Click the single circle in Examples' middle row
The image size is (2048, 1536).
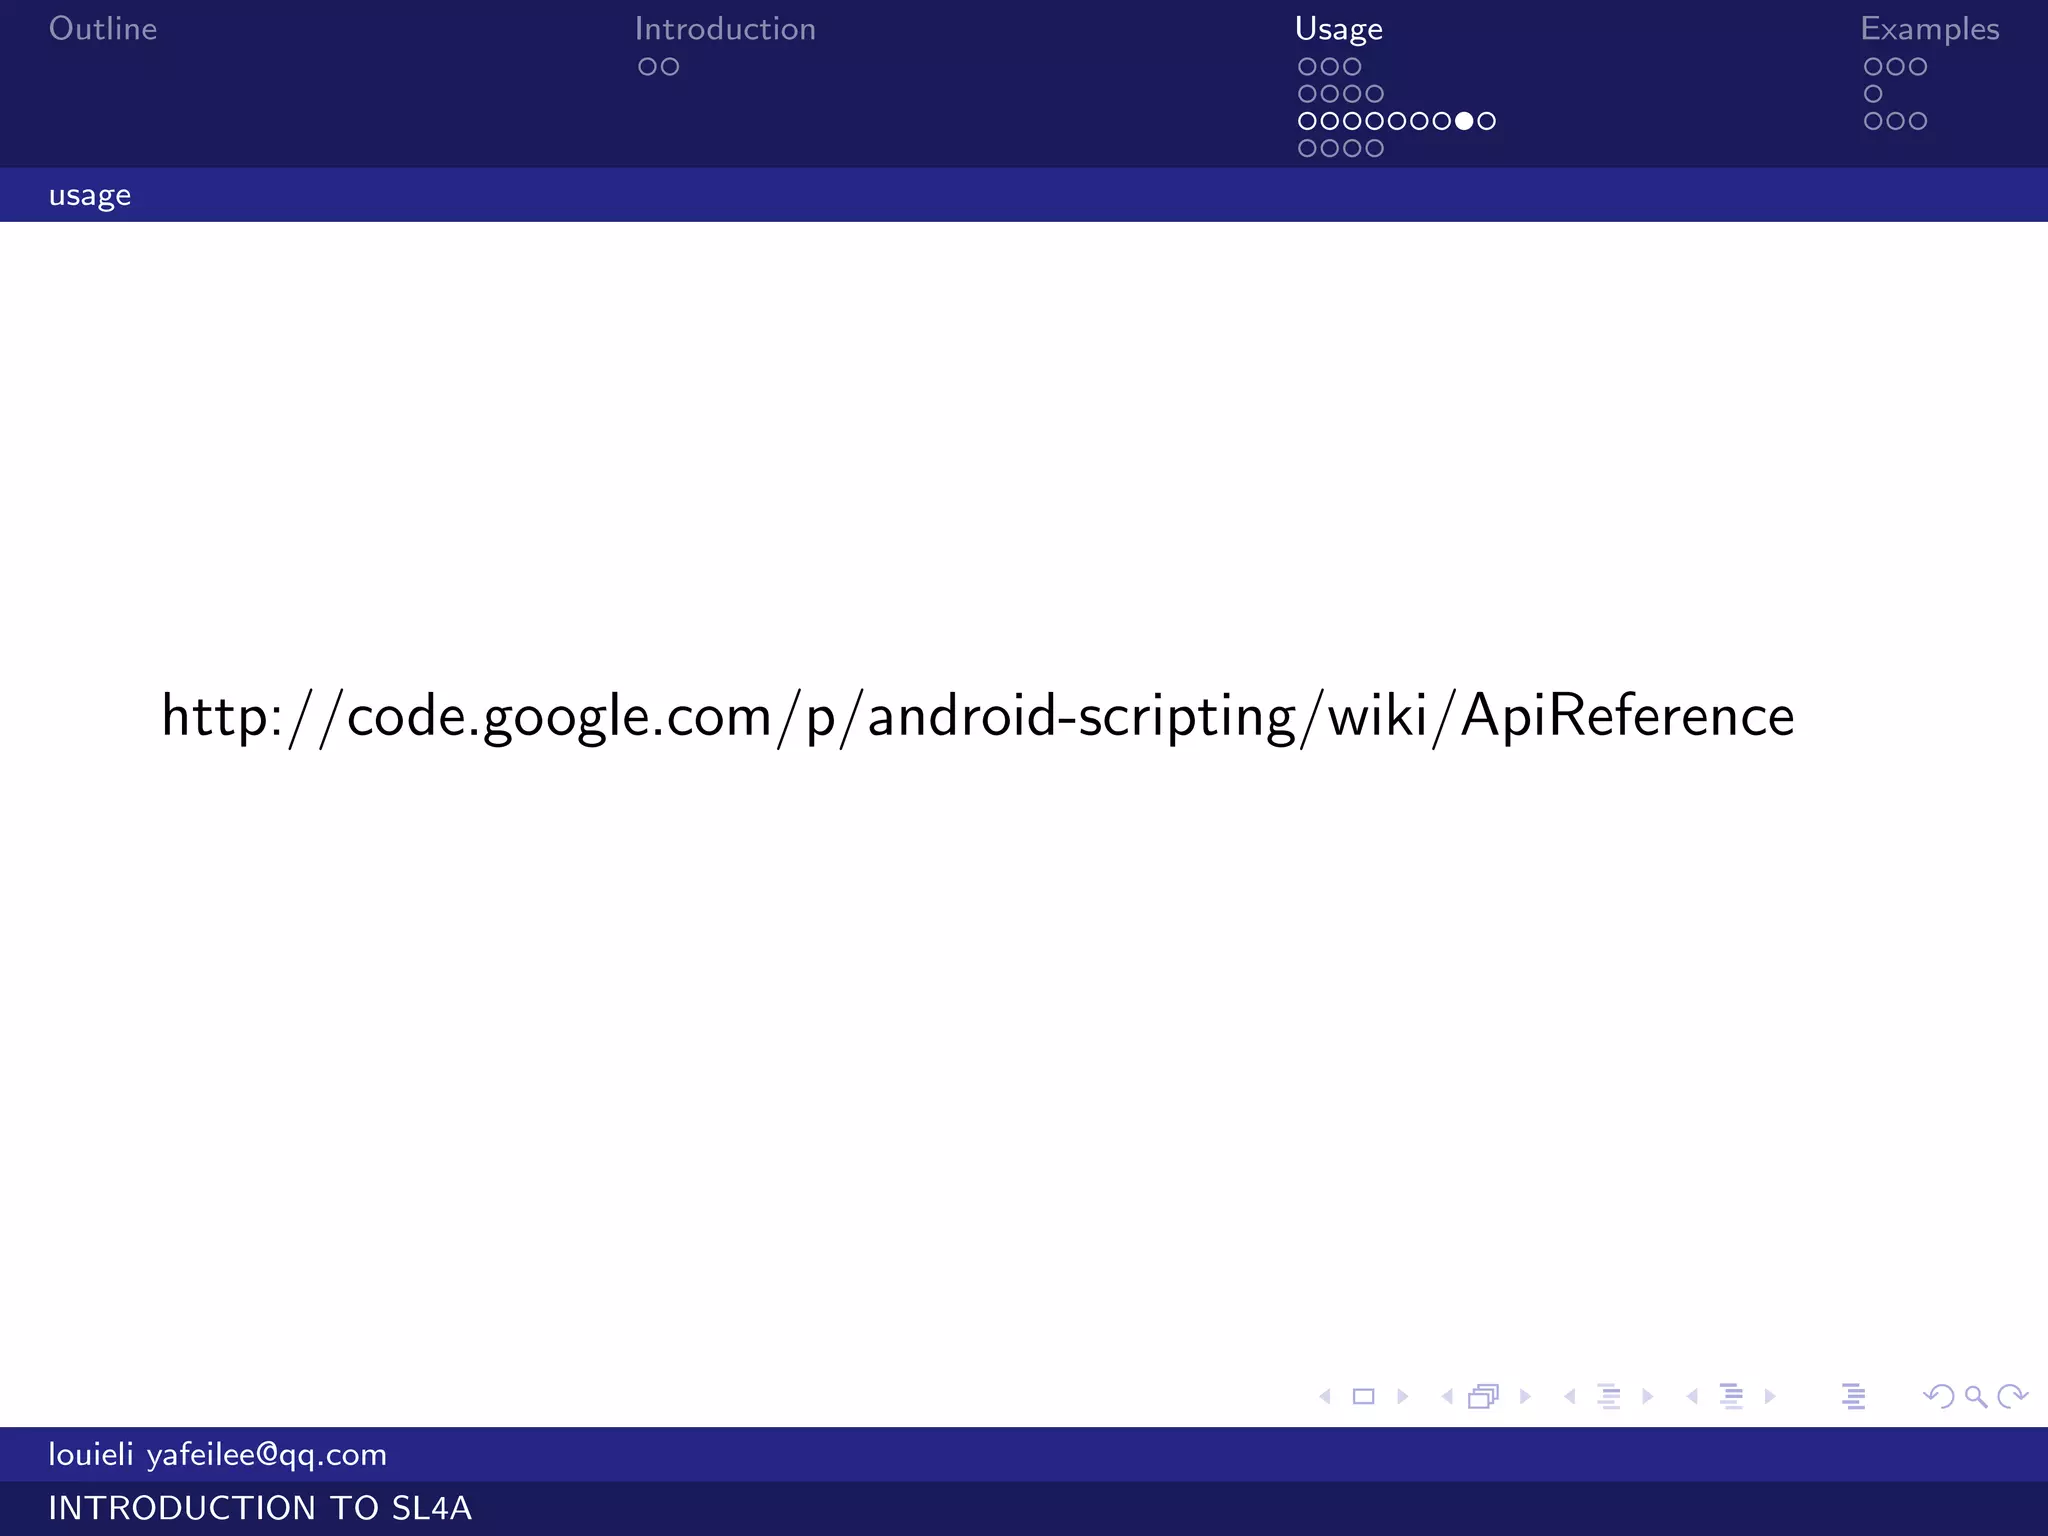tap(1873, 94)
